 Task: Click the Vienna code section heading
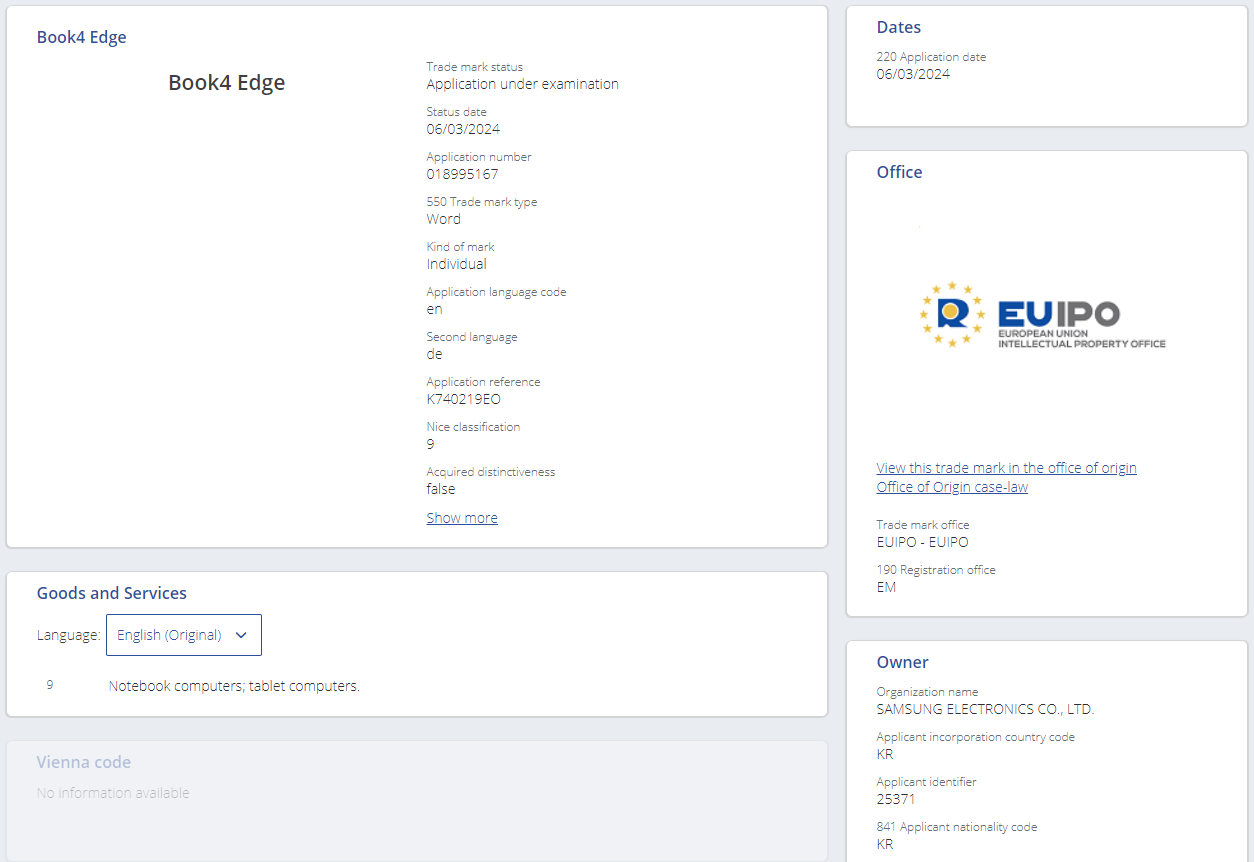[84, 762]
